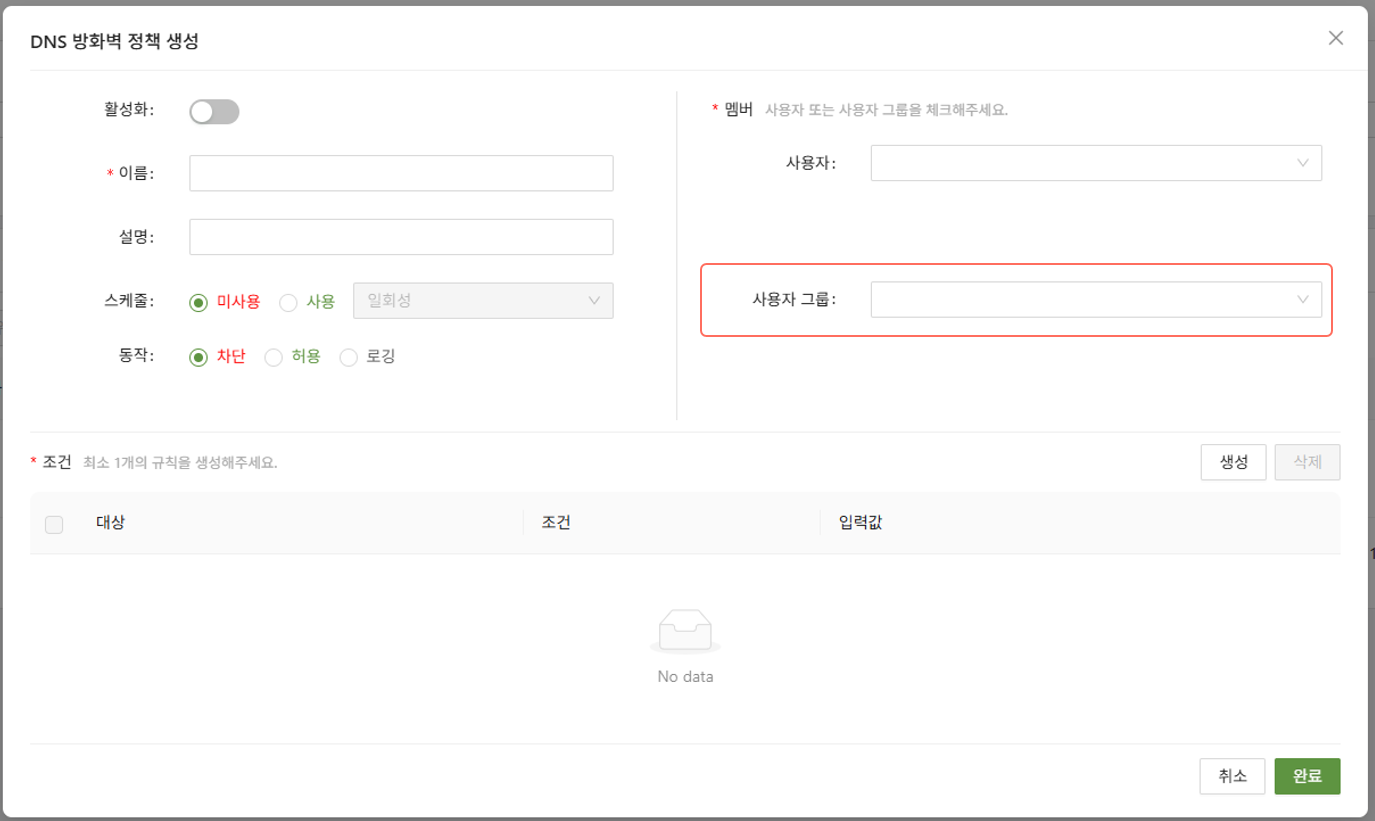Check the select-all checkbox in table header
1375x821 pixels.
[54, 524]
